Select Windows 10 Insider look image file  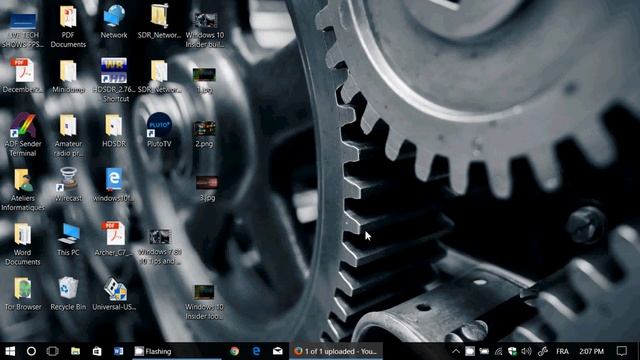pyautogui.click(x=204, y=302)
